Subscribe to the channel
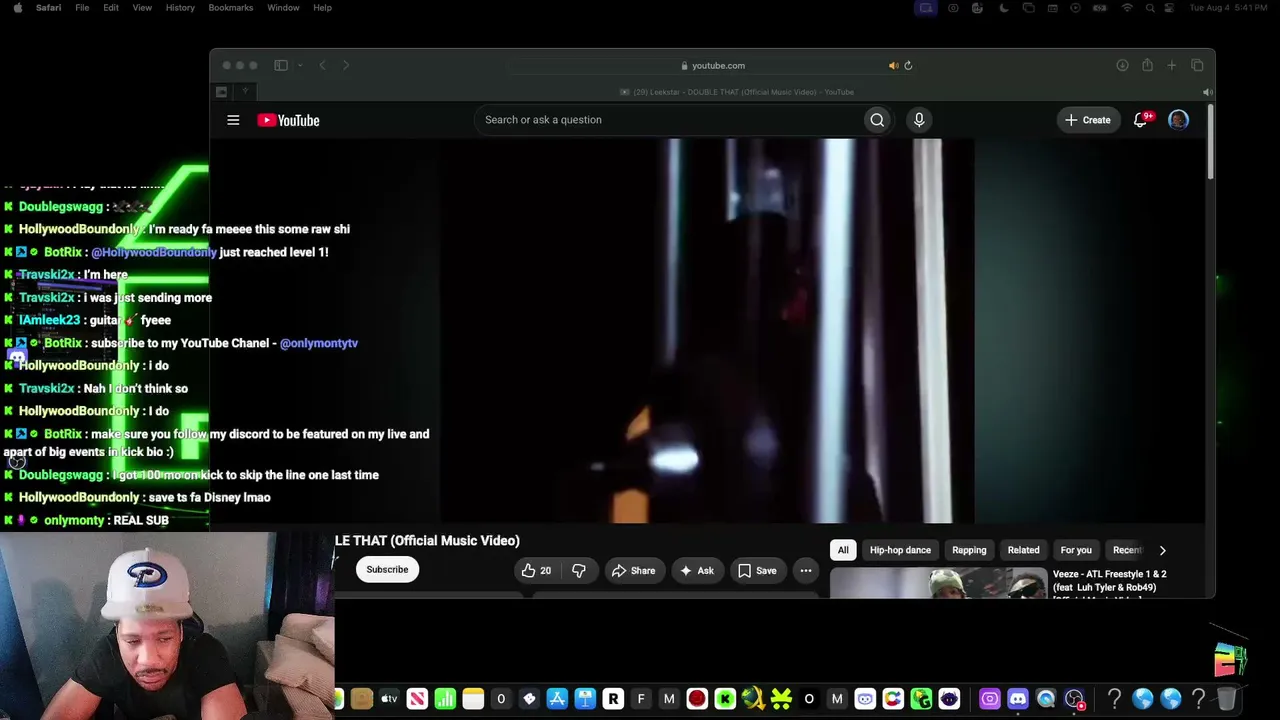 387,570
